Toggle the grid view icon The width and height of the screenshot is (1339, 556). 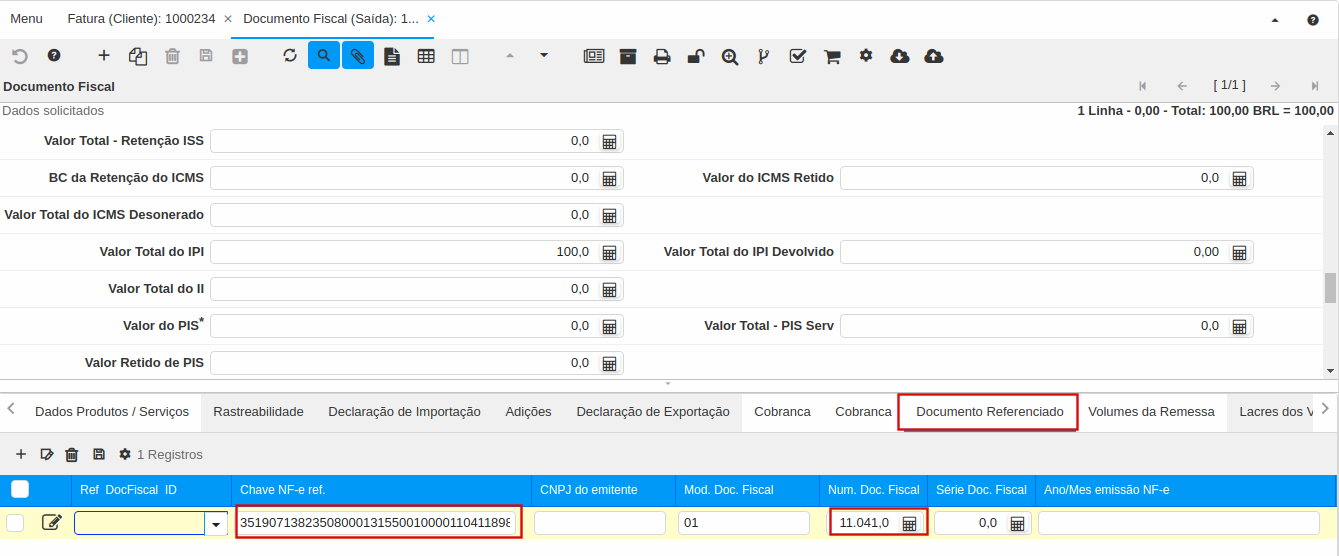click(426, 56)
